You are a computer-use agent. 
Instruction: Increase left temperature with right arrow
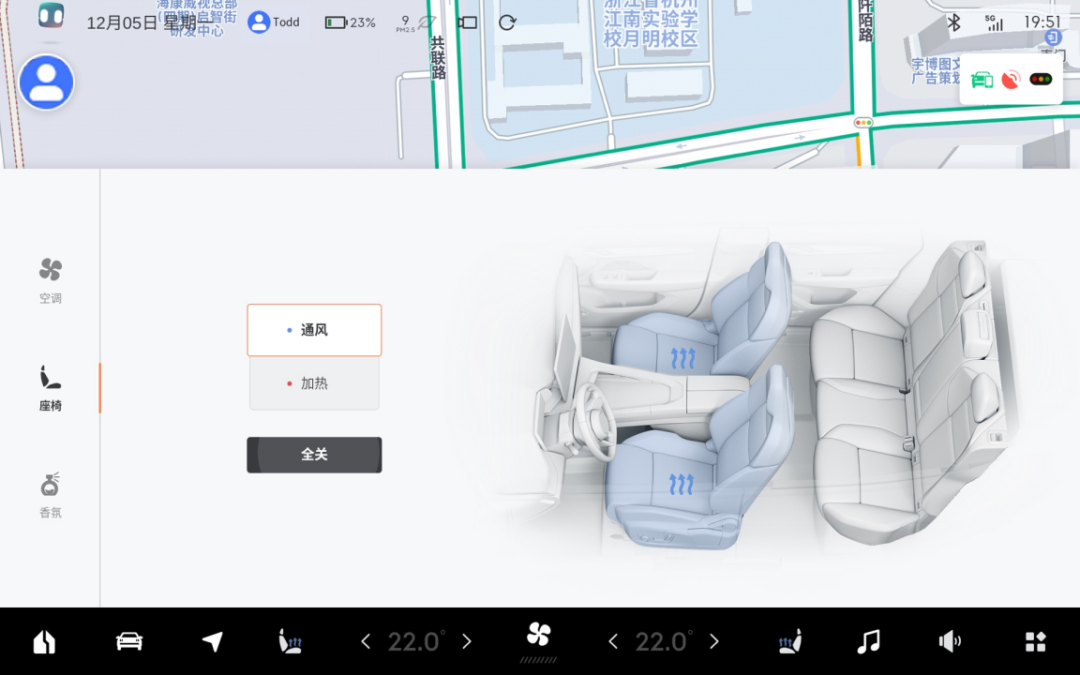[x=466, y=642]
